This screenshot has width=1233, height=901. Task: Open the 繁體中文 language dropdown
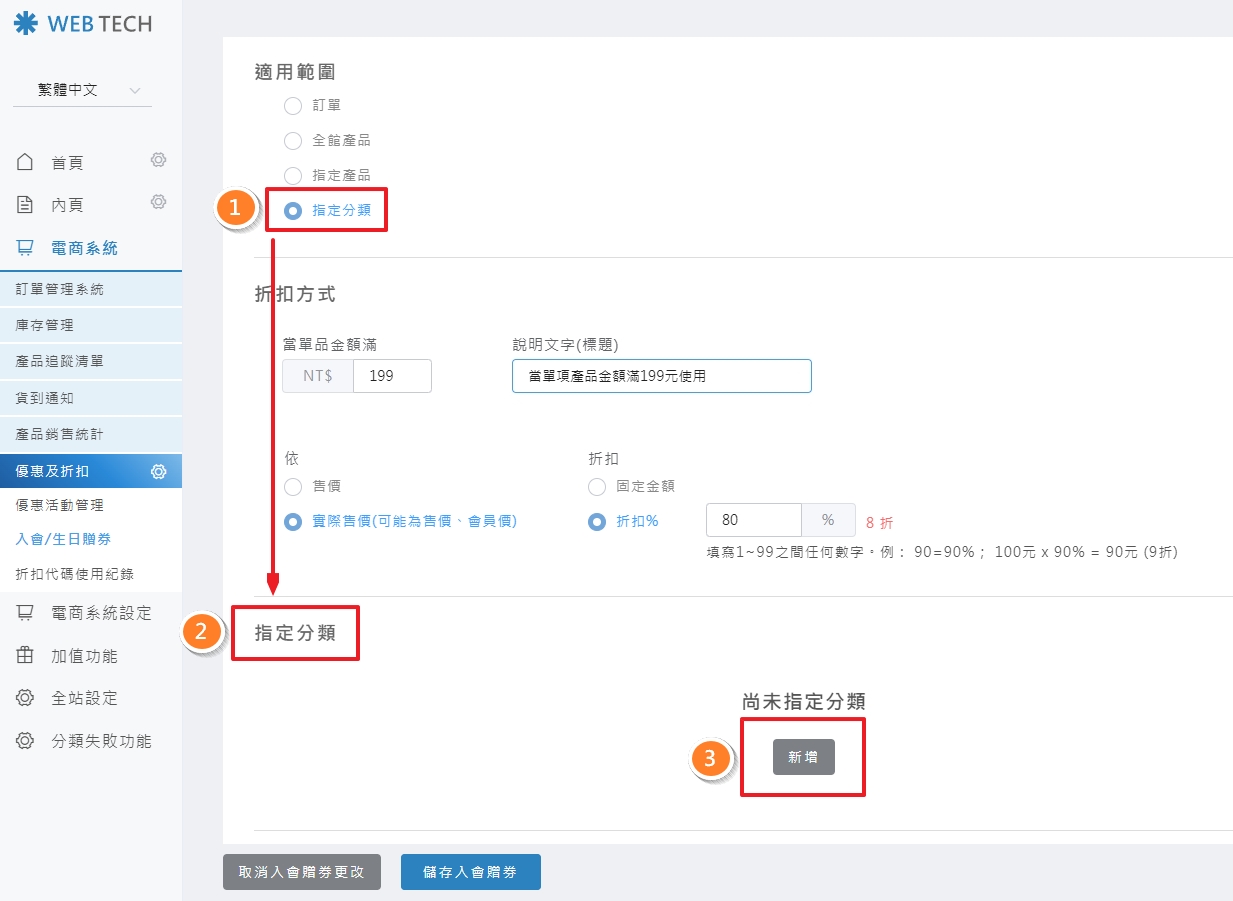(82, 90)
